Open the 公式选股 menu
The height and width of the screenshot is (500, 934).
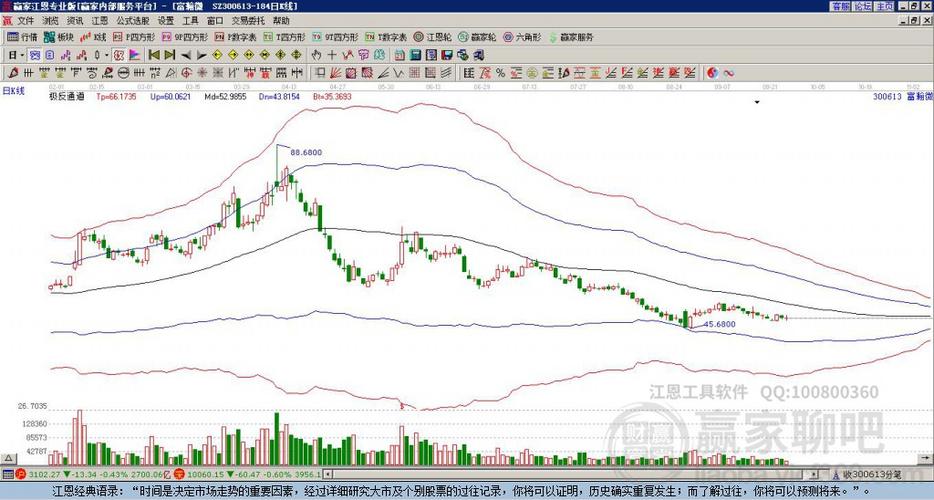coord(133,21)
